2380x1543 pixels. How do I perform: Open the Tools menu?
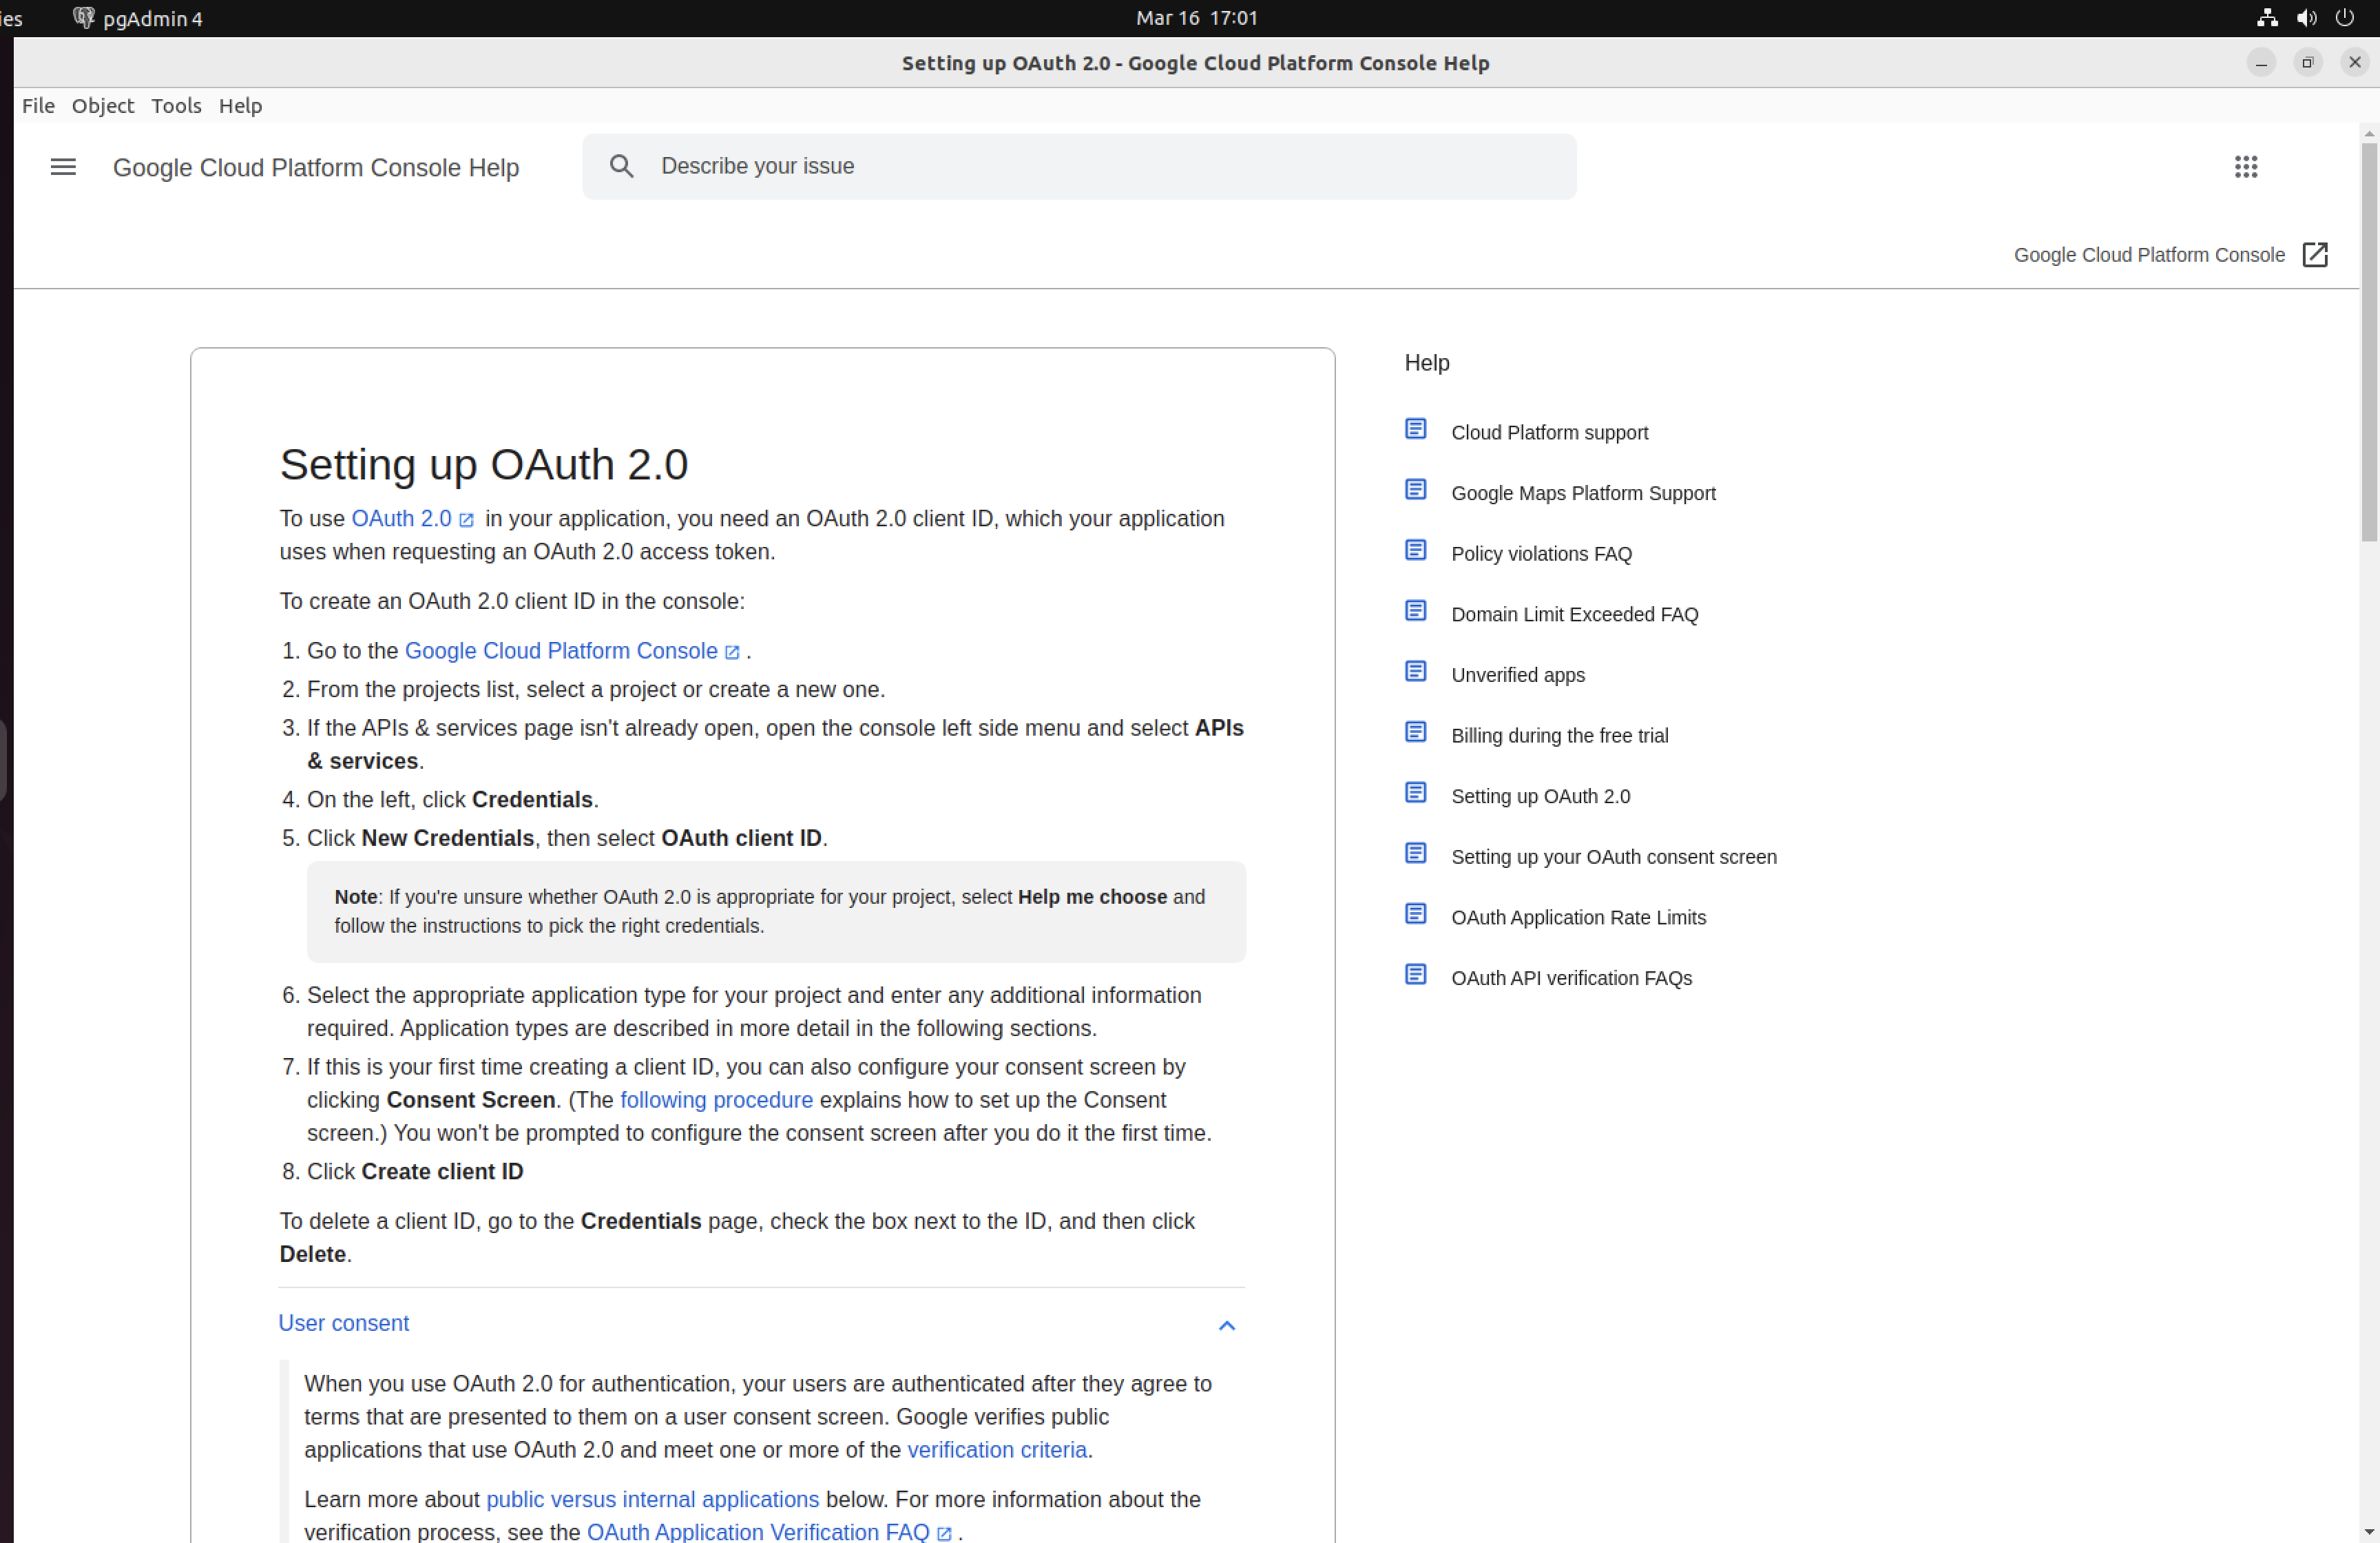coord(176,106)
